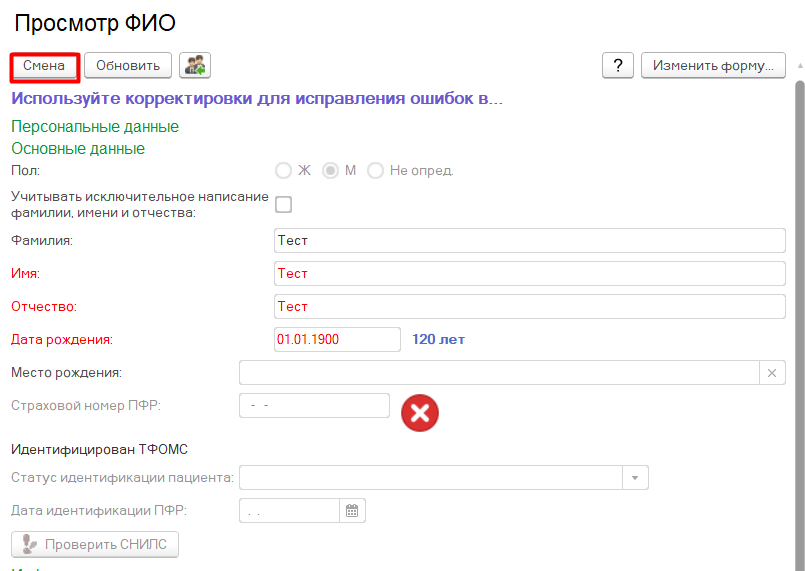The image size is (805, 571).
Task: Clear the Место рождения field with X
Action: [772, 373]
